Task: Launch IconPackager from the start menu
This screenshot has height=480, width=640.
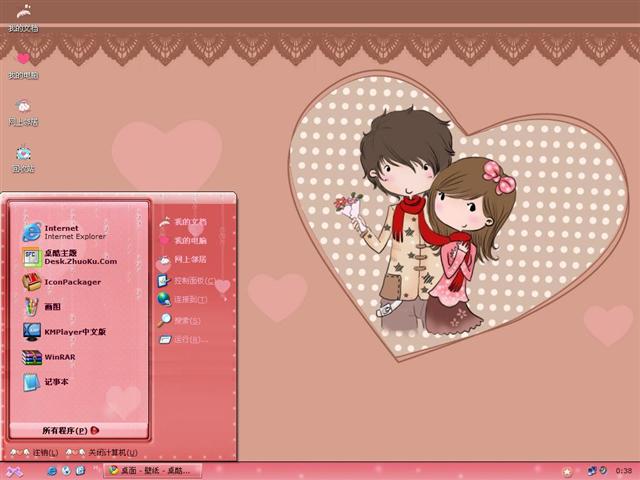Action: point(62,282)
